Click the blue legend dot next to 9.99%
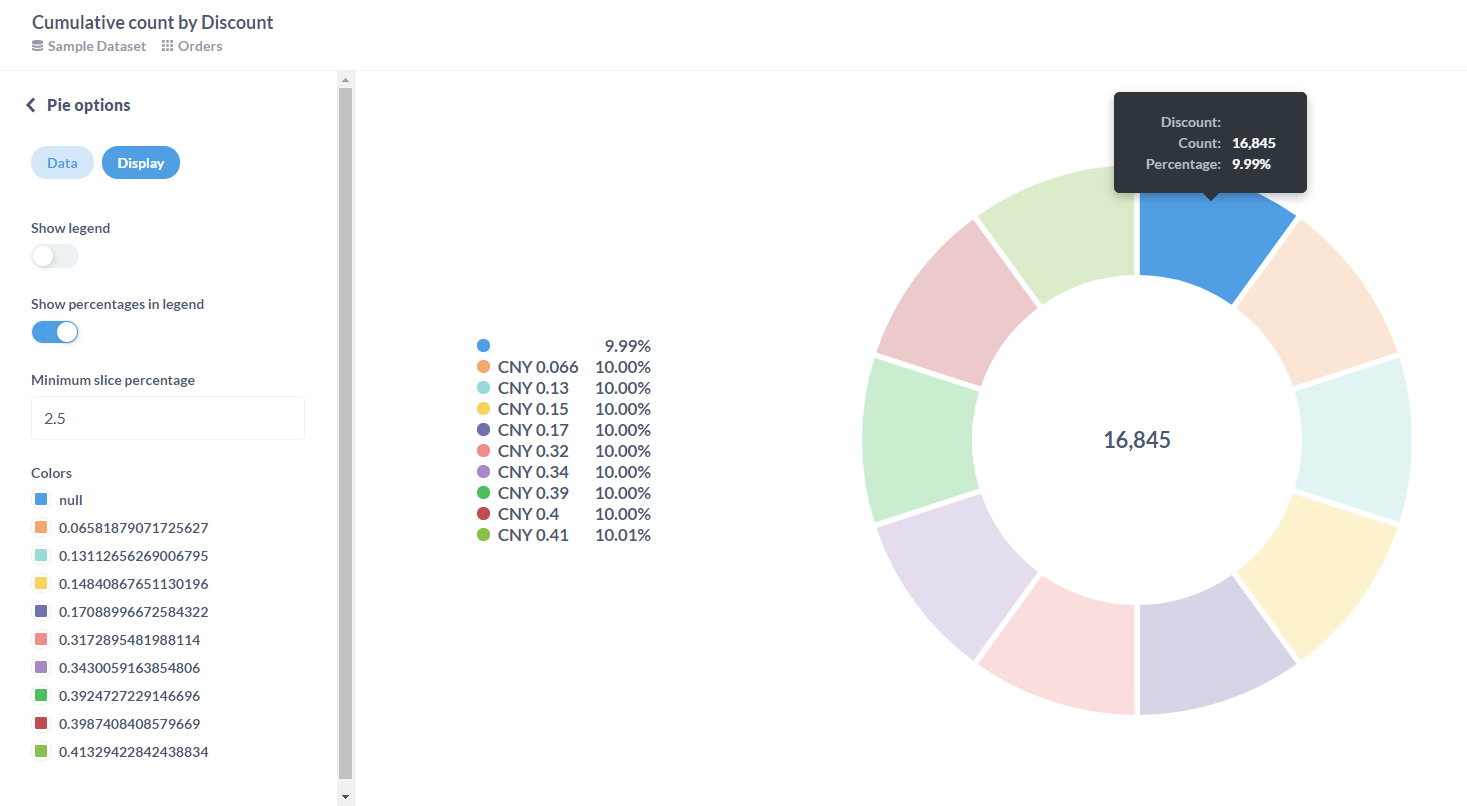 (484, 345)
